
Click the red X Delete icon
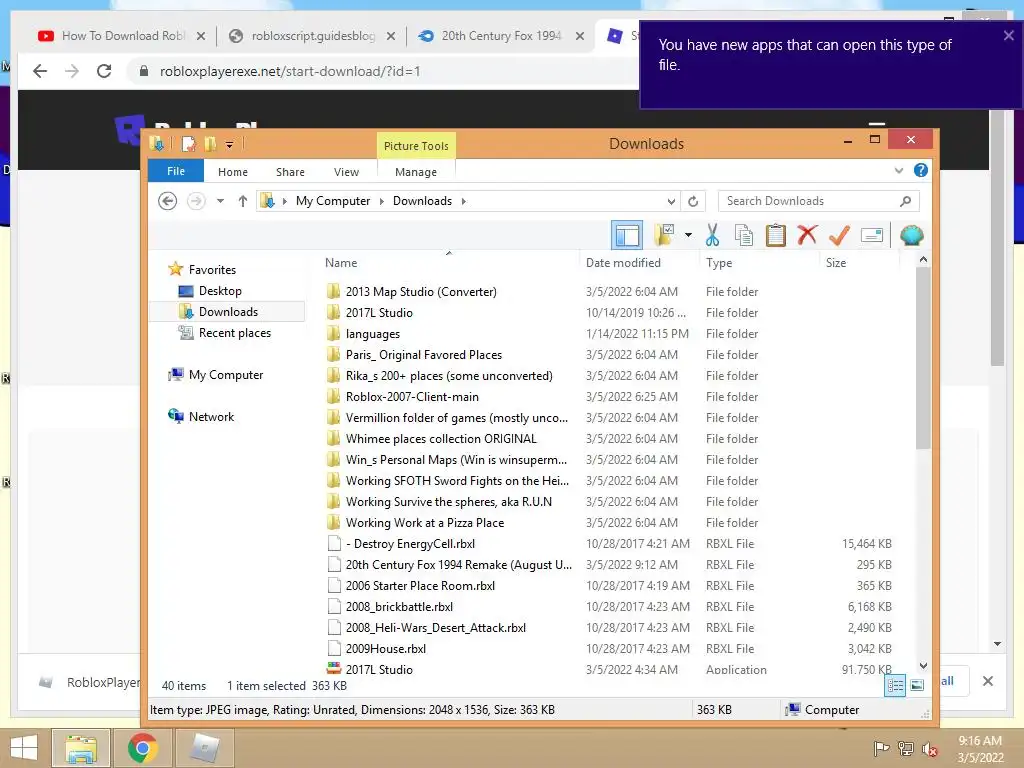807,234
